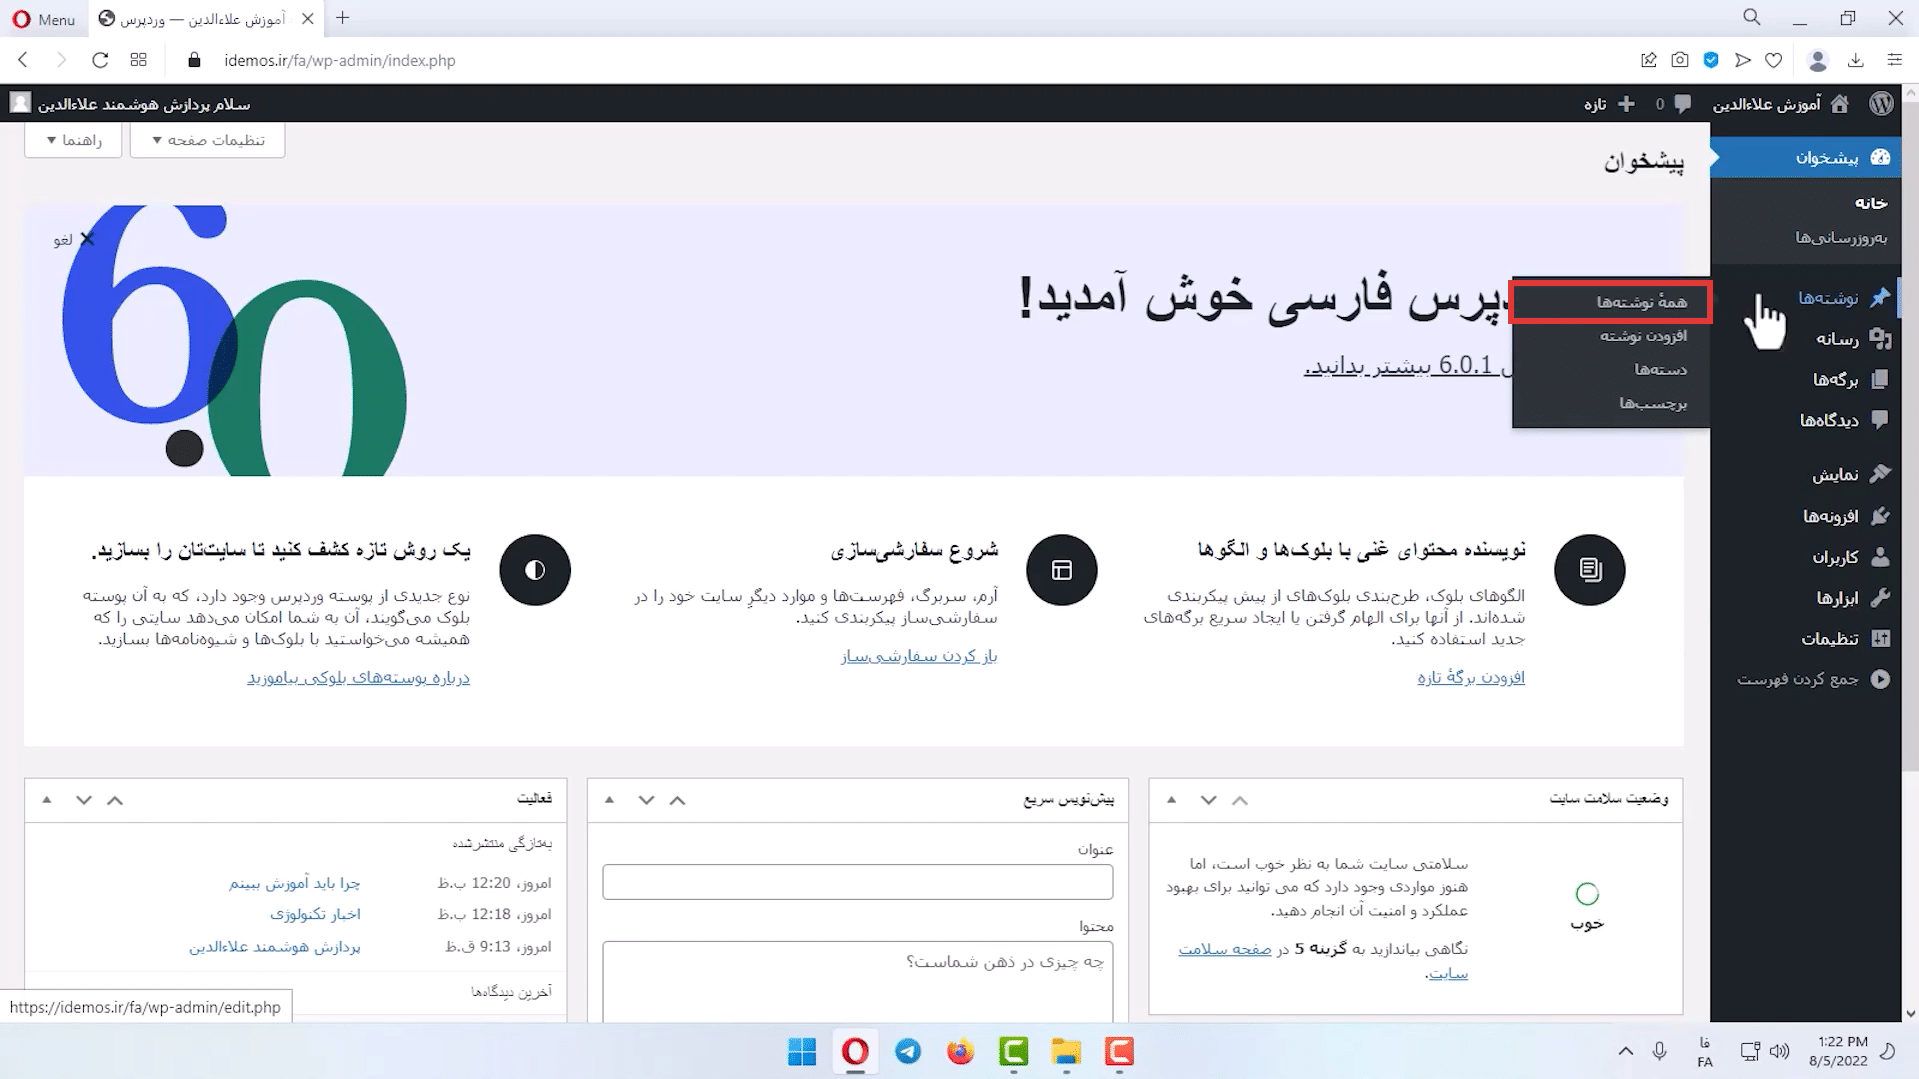The width and height of the screenshot is (1919, 1079).
Task: Click the comment icon next to دیدگاه‌ها
Action: click(1880, 420)
